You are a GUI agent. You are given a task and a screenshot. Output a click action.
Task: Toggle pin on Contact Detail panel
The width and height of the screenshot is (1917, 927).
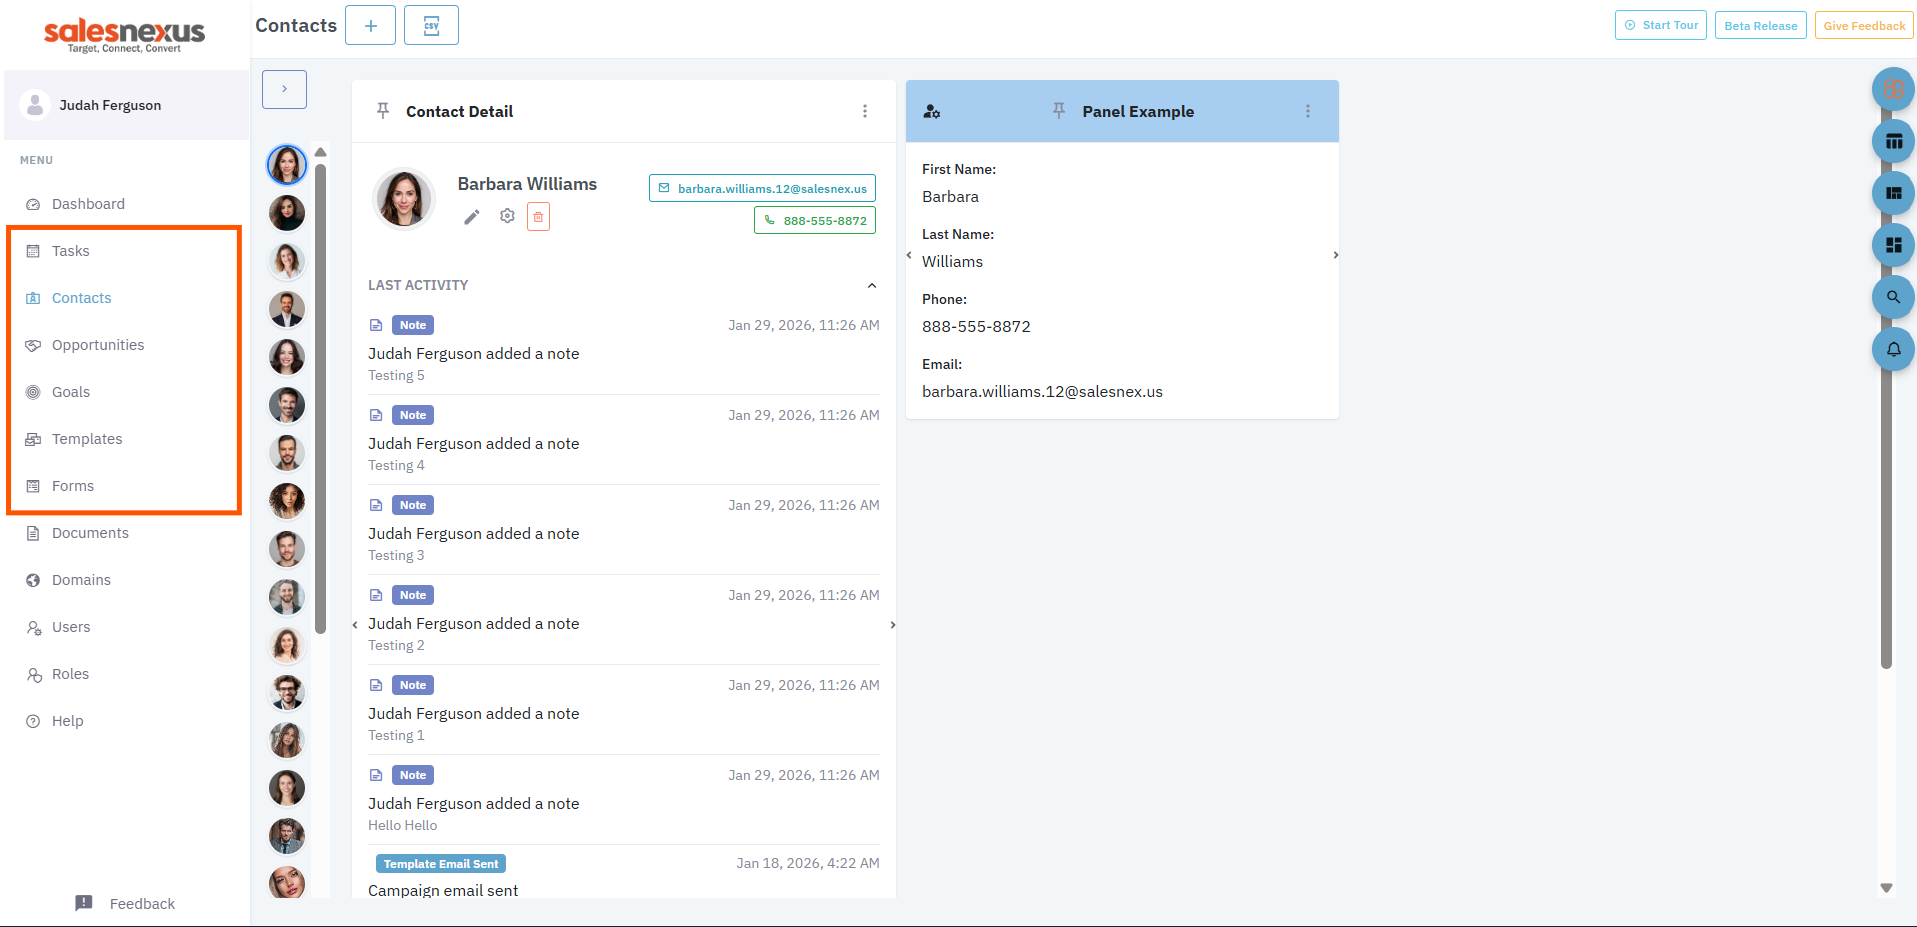[383, 111]
